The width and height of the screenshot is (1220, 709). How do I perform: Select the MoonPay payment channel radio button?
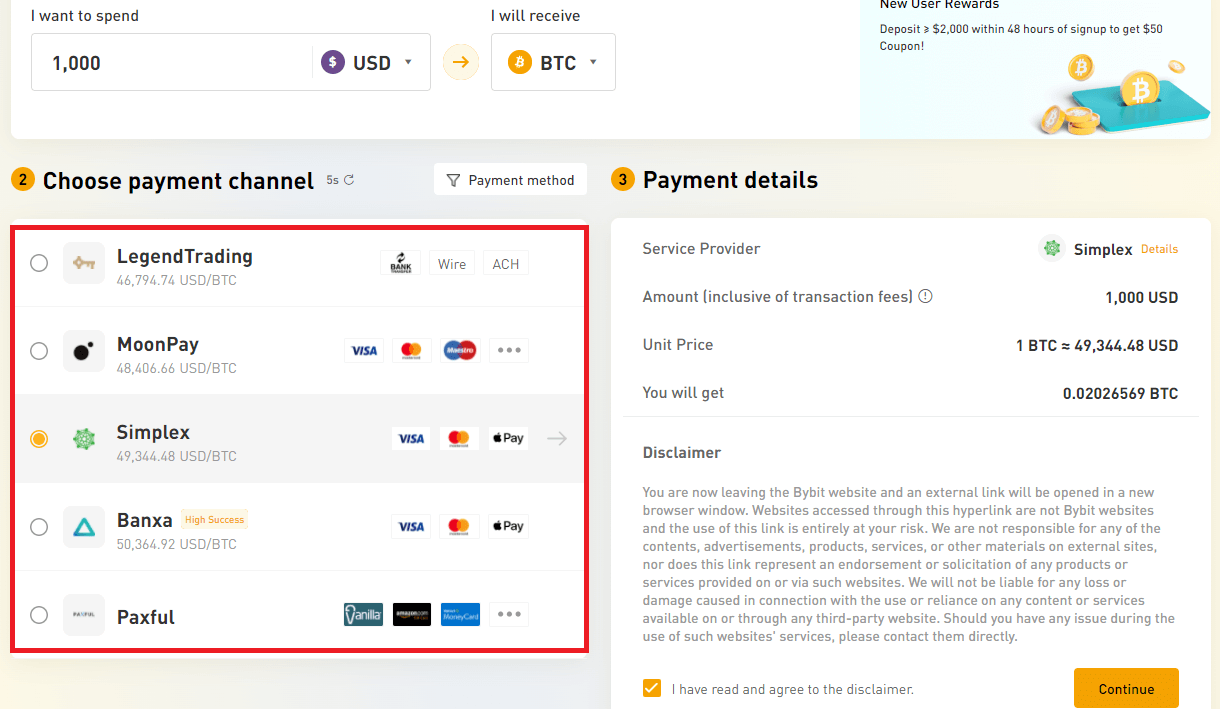(39, 351)
